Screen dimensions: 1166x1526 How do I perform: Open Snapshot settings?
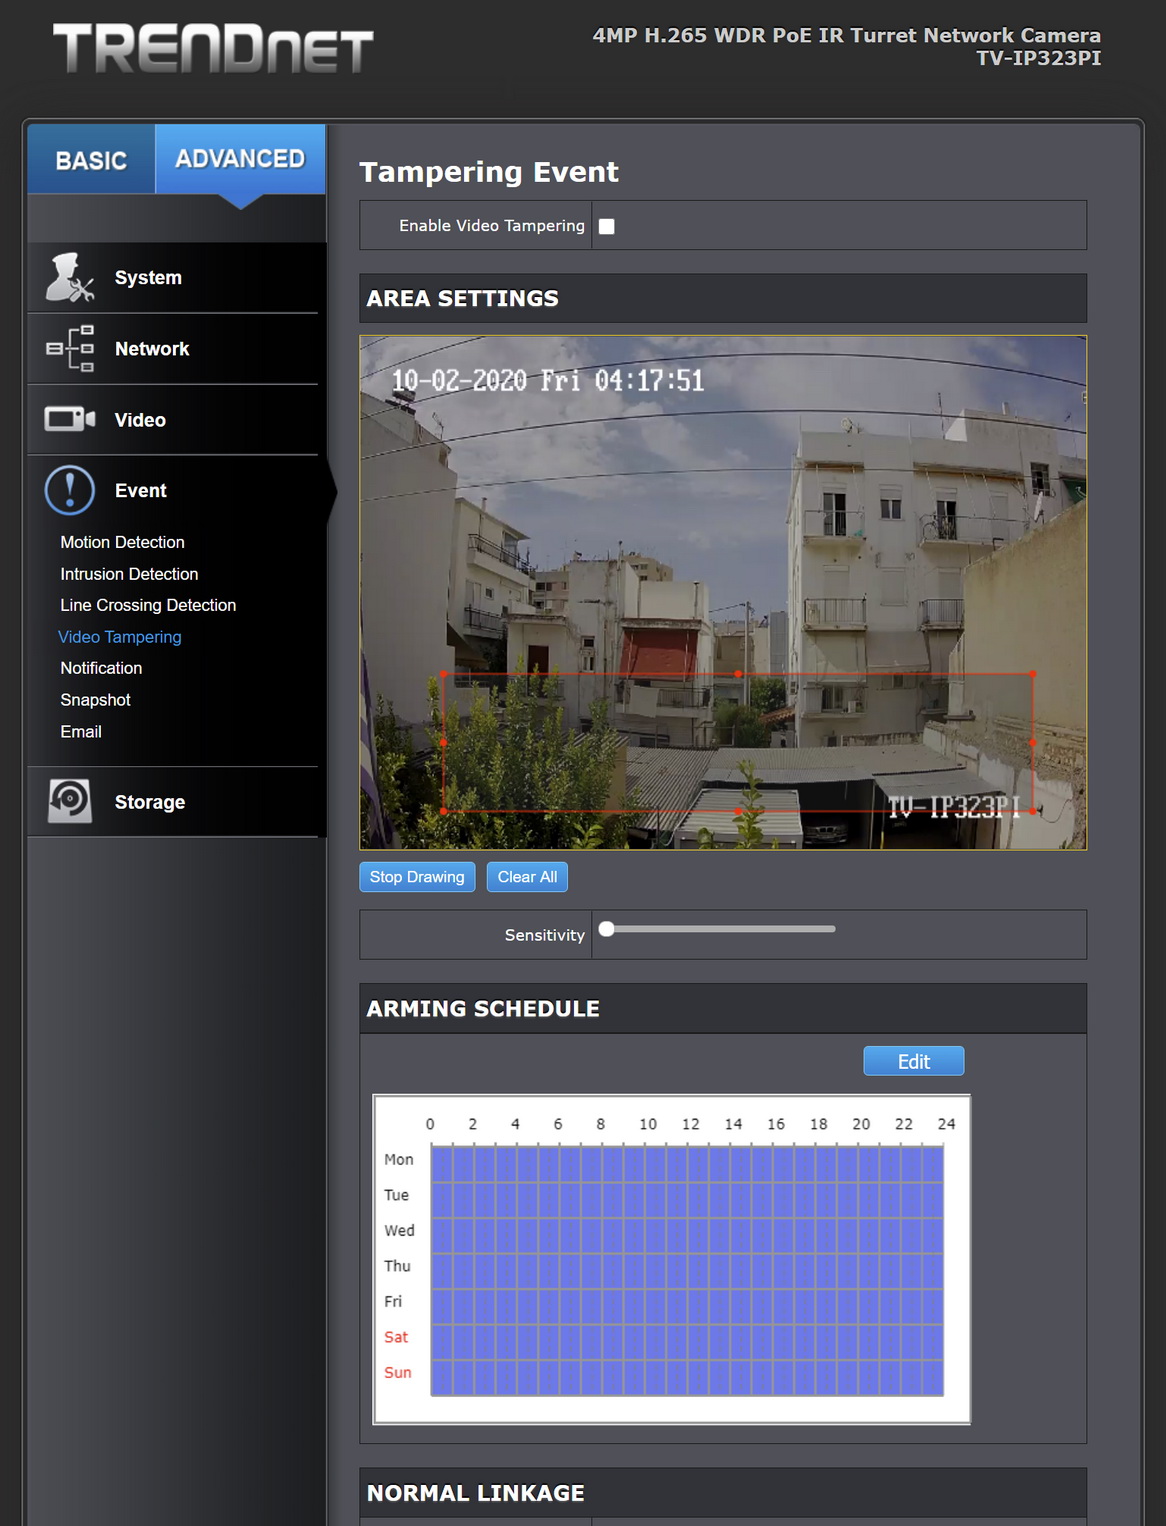pyautogui.click(x=95, y=700)
